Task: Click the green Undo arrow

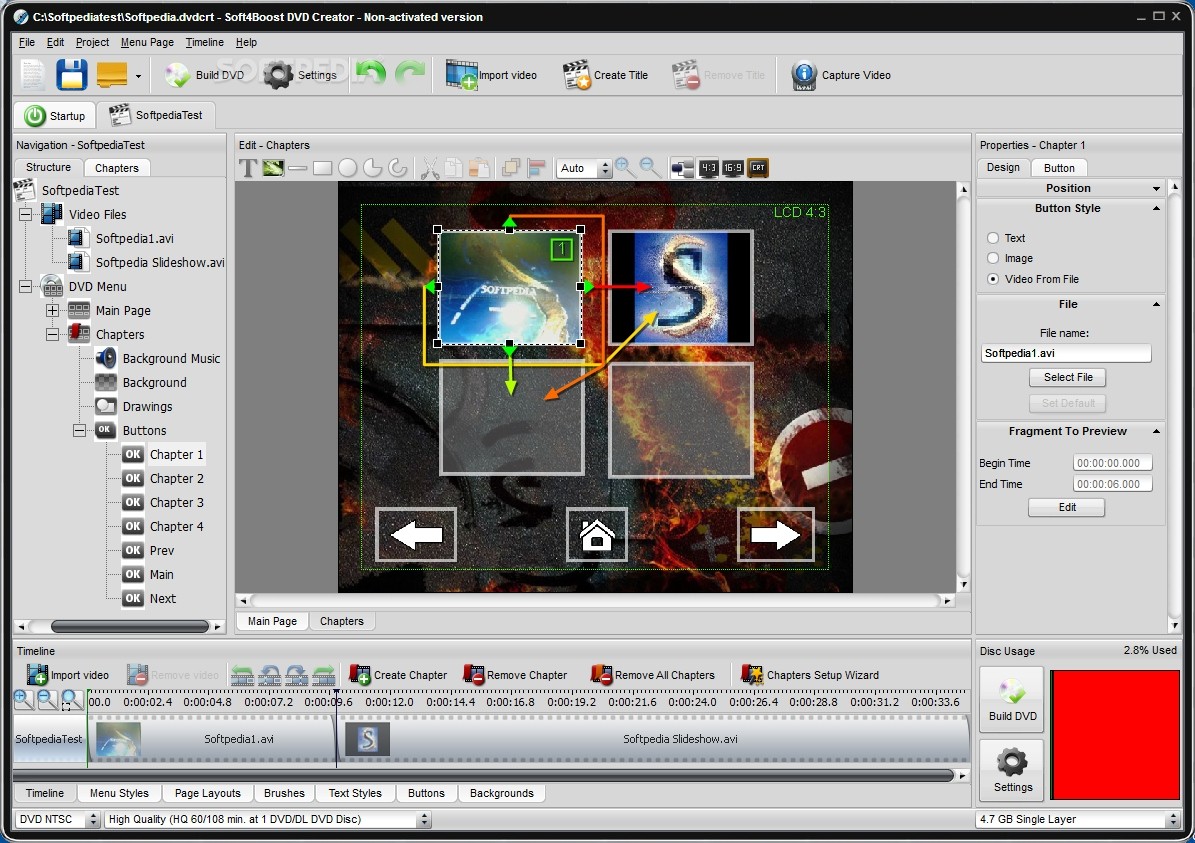Action: (x=371, y=73)
